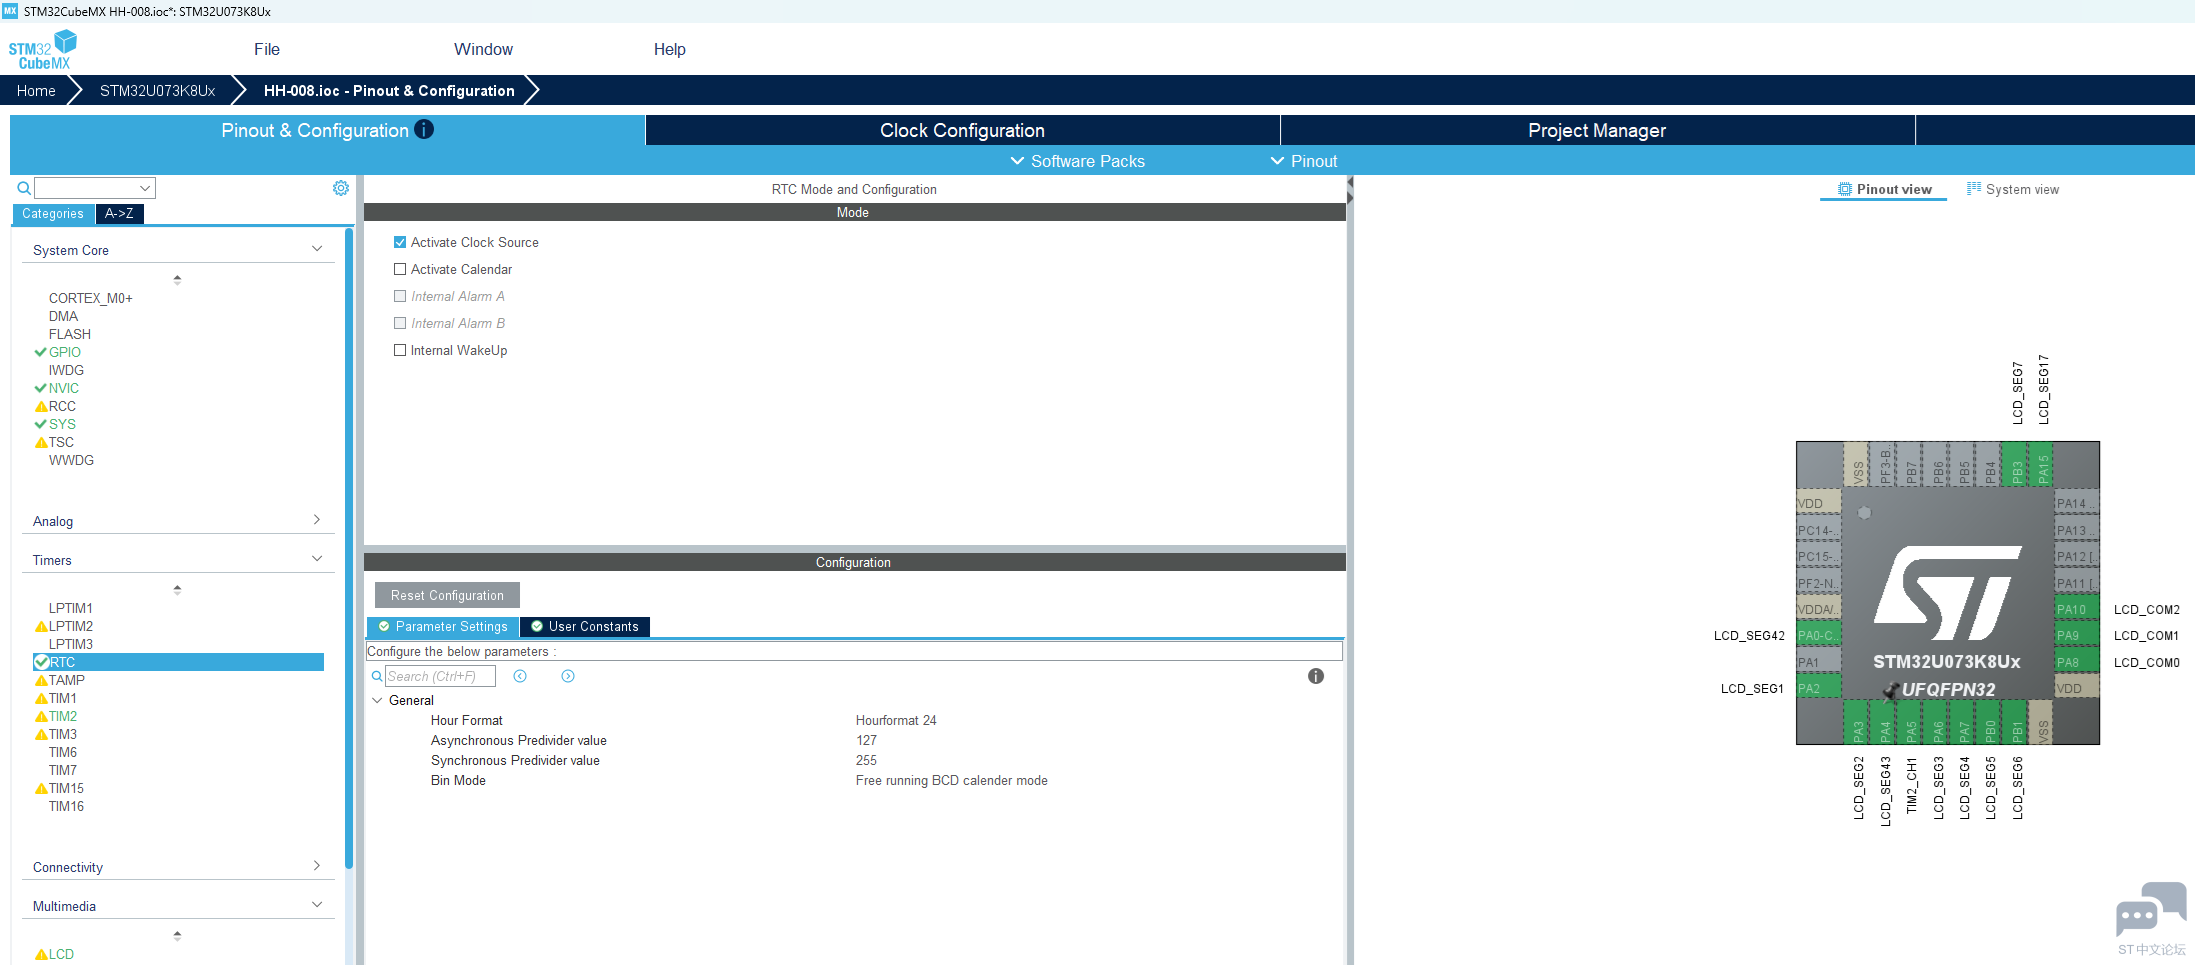This screenshot has width=2195, height=965.
Task: Check the Internal Alarm B checkbox
Action: coord(400,323)
